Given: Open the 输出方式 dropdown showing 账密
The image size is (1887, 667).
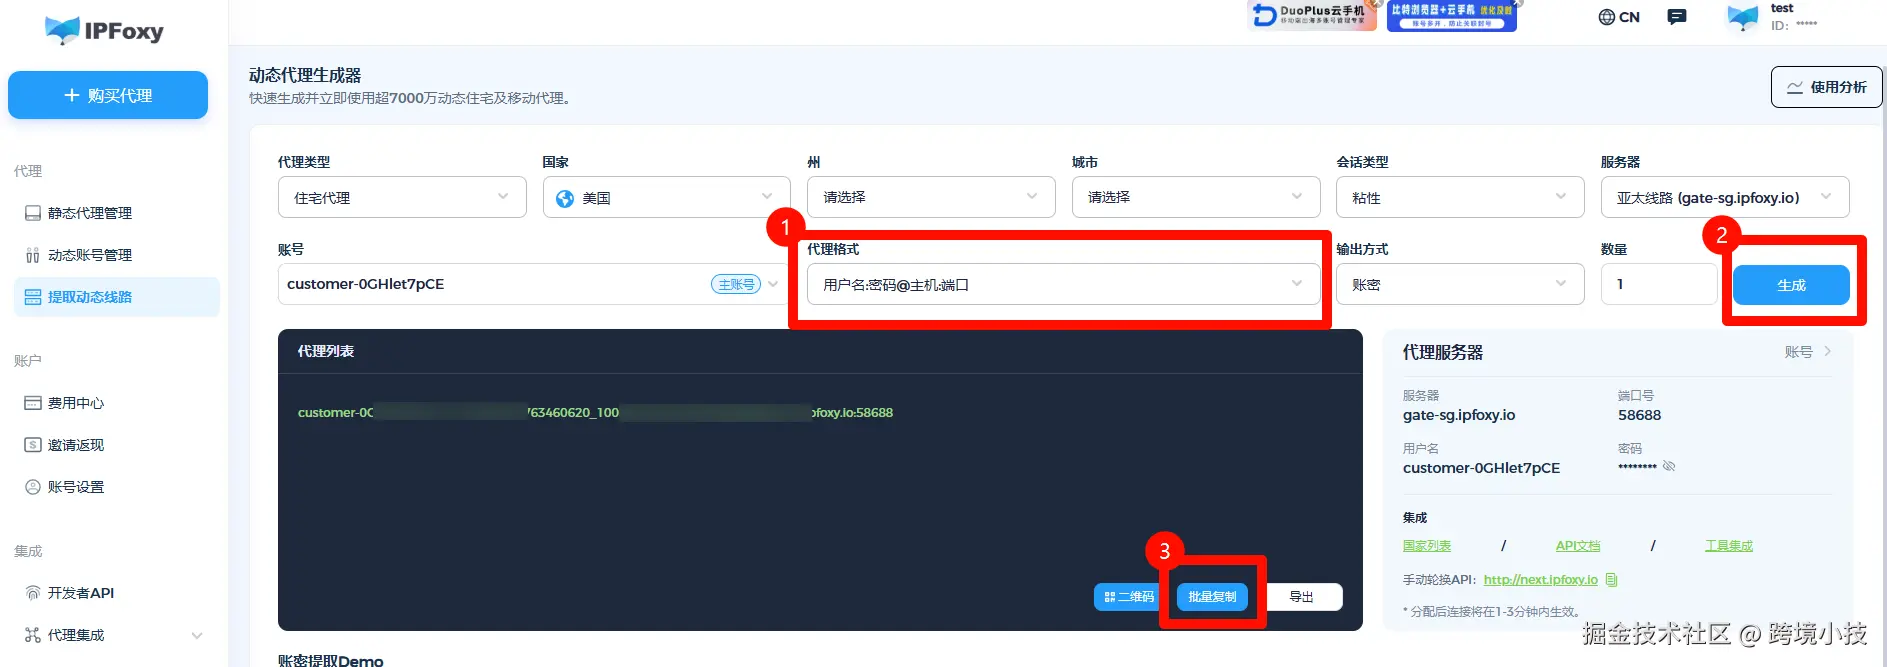Looking at the screenshot, I should (1460, 284).
